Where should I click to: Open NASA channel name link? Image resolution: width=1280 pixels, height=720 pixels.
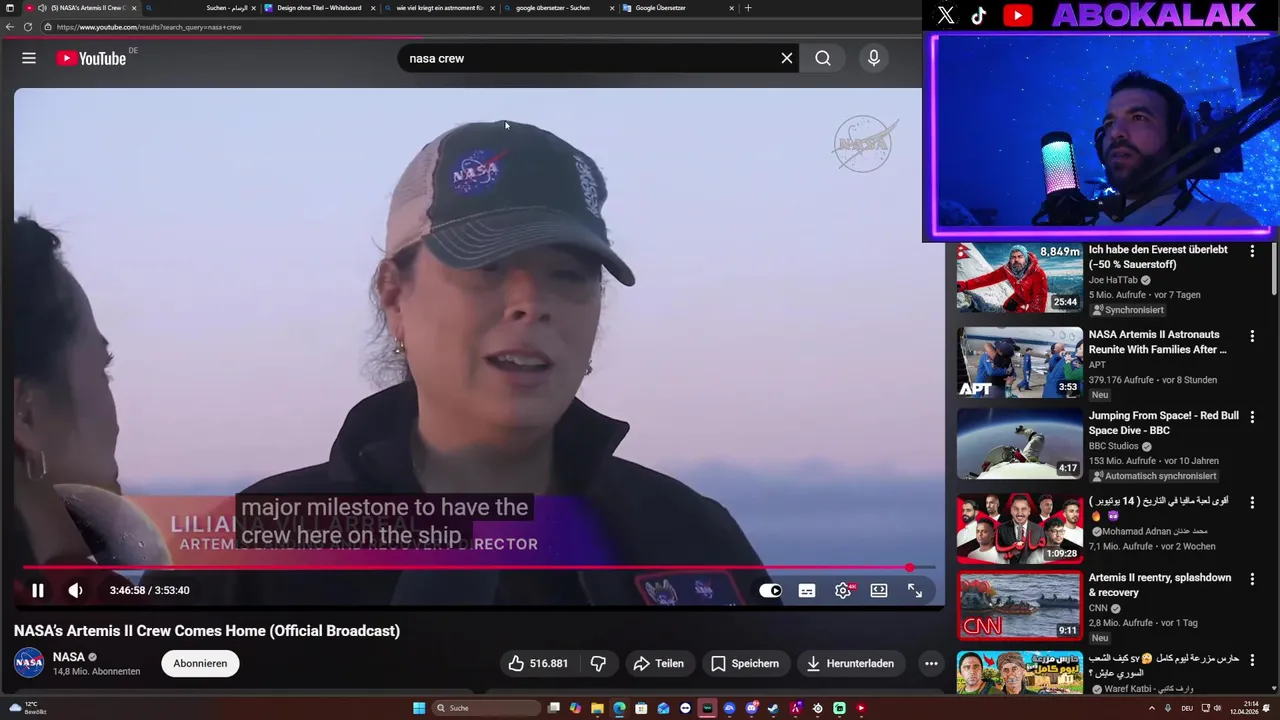click(69, 657)
